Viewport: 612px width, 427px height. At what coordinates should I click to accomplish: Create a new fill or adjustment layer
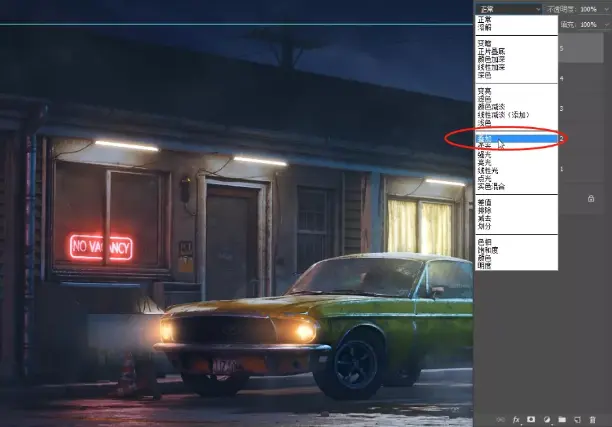click(546, 420)
